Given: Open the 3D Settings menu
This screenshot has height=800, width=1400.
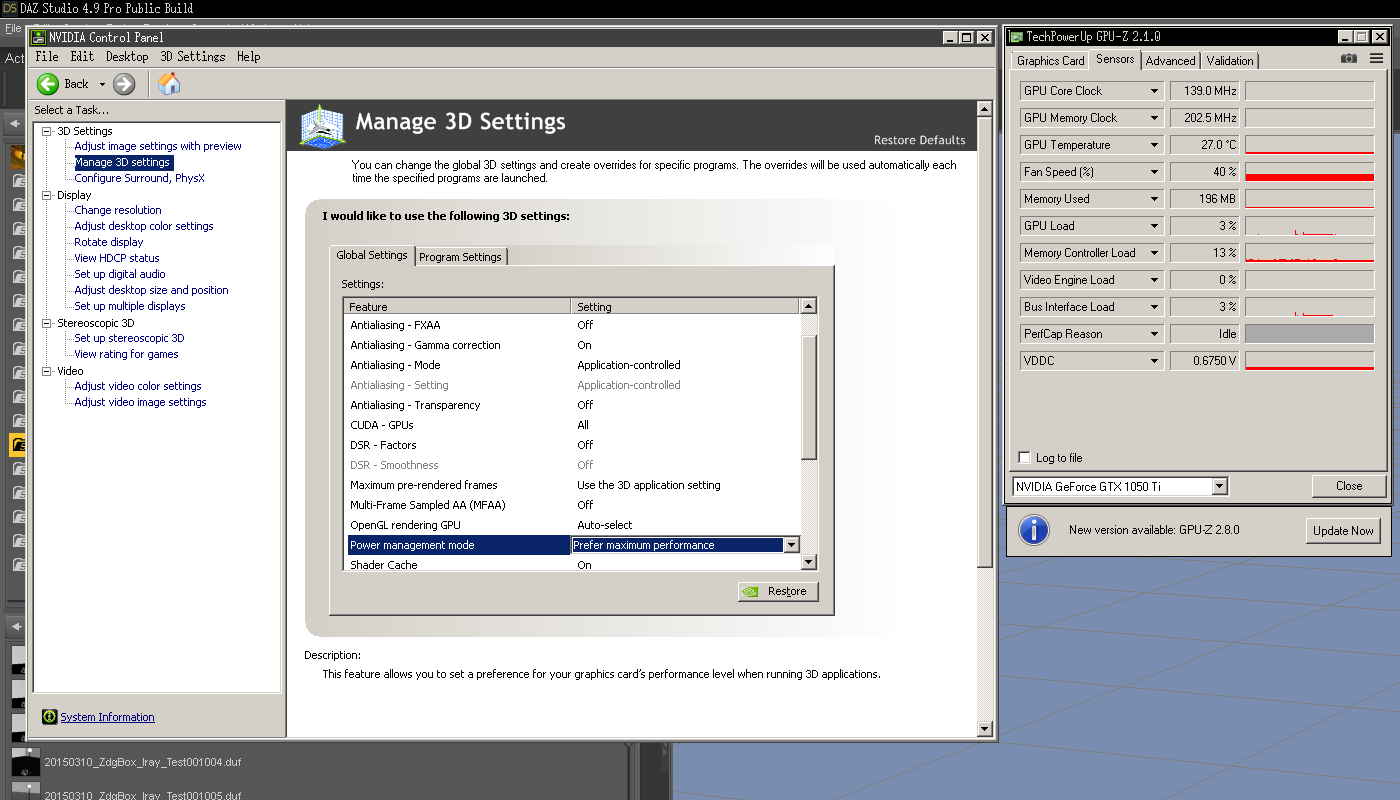Looking at the screenshot, I should tap(193, 57).
